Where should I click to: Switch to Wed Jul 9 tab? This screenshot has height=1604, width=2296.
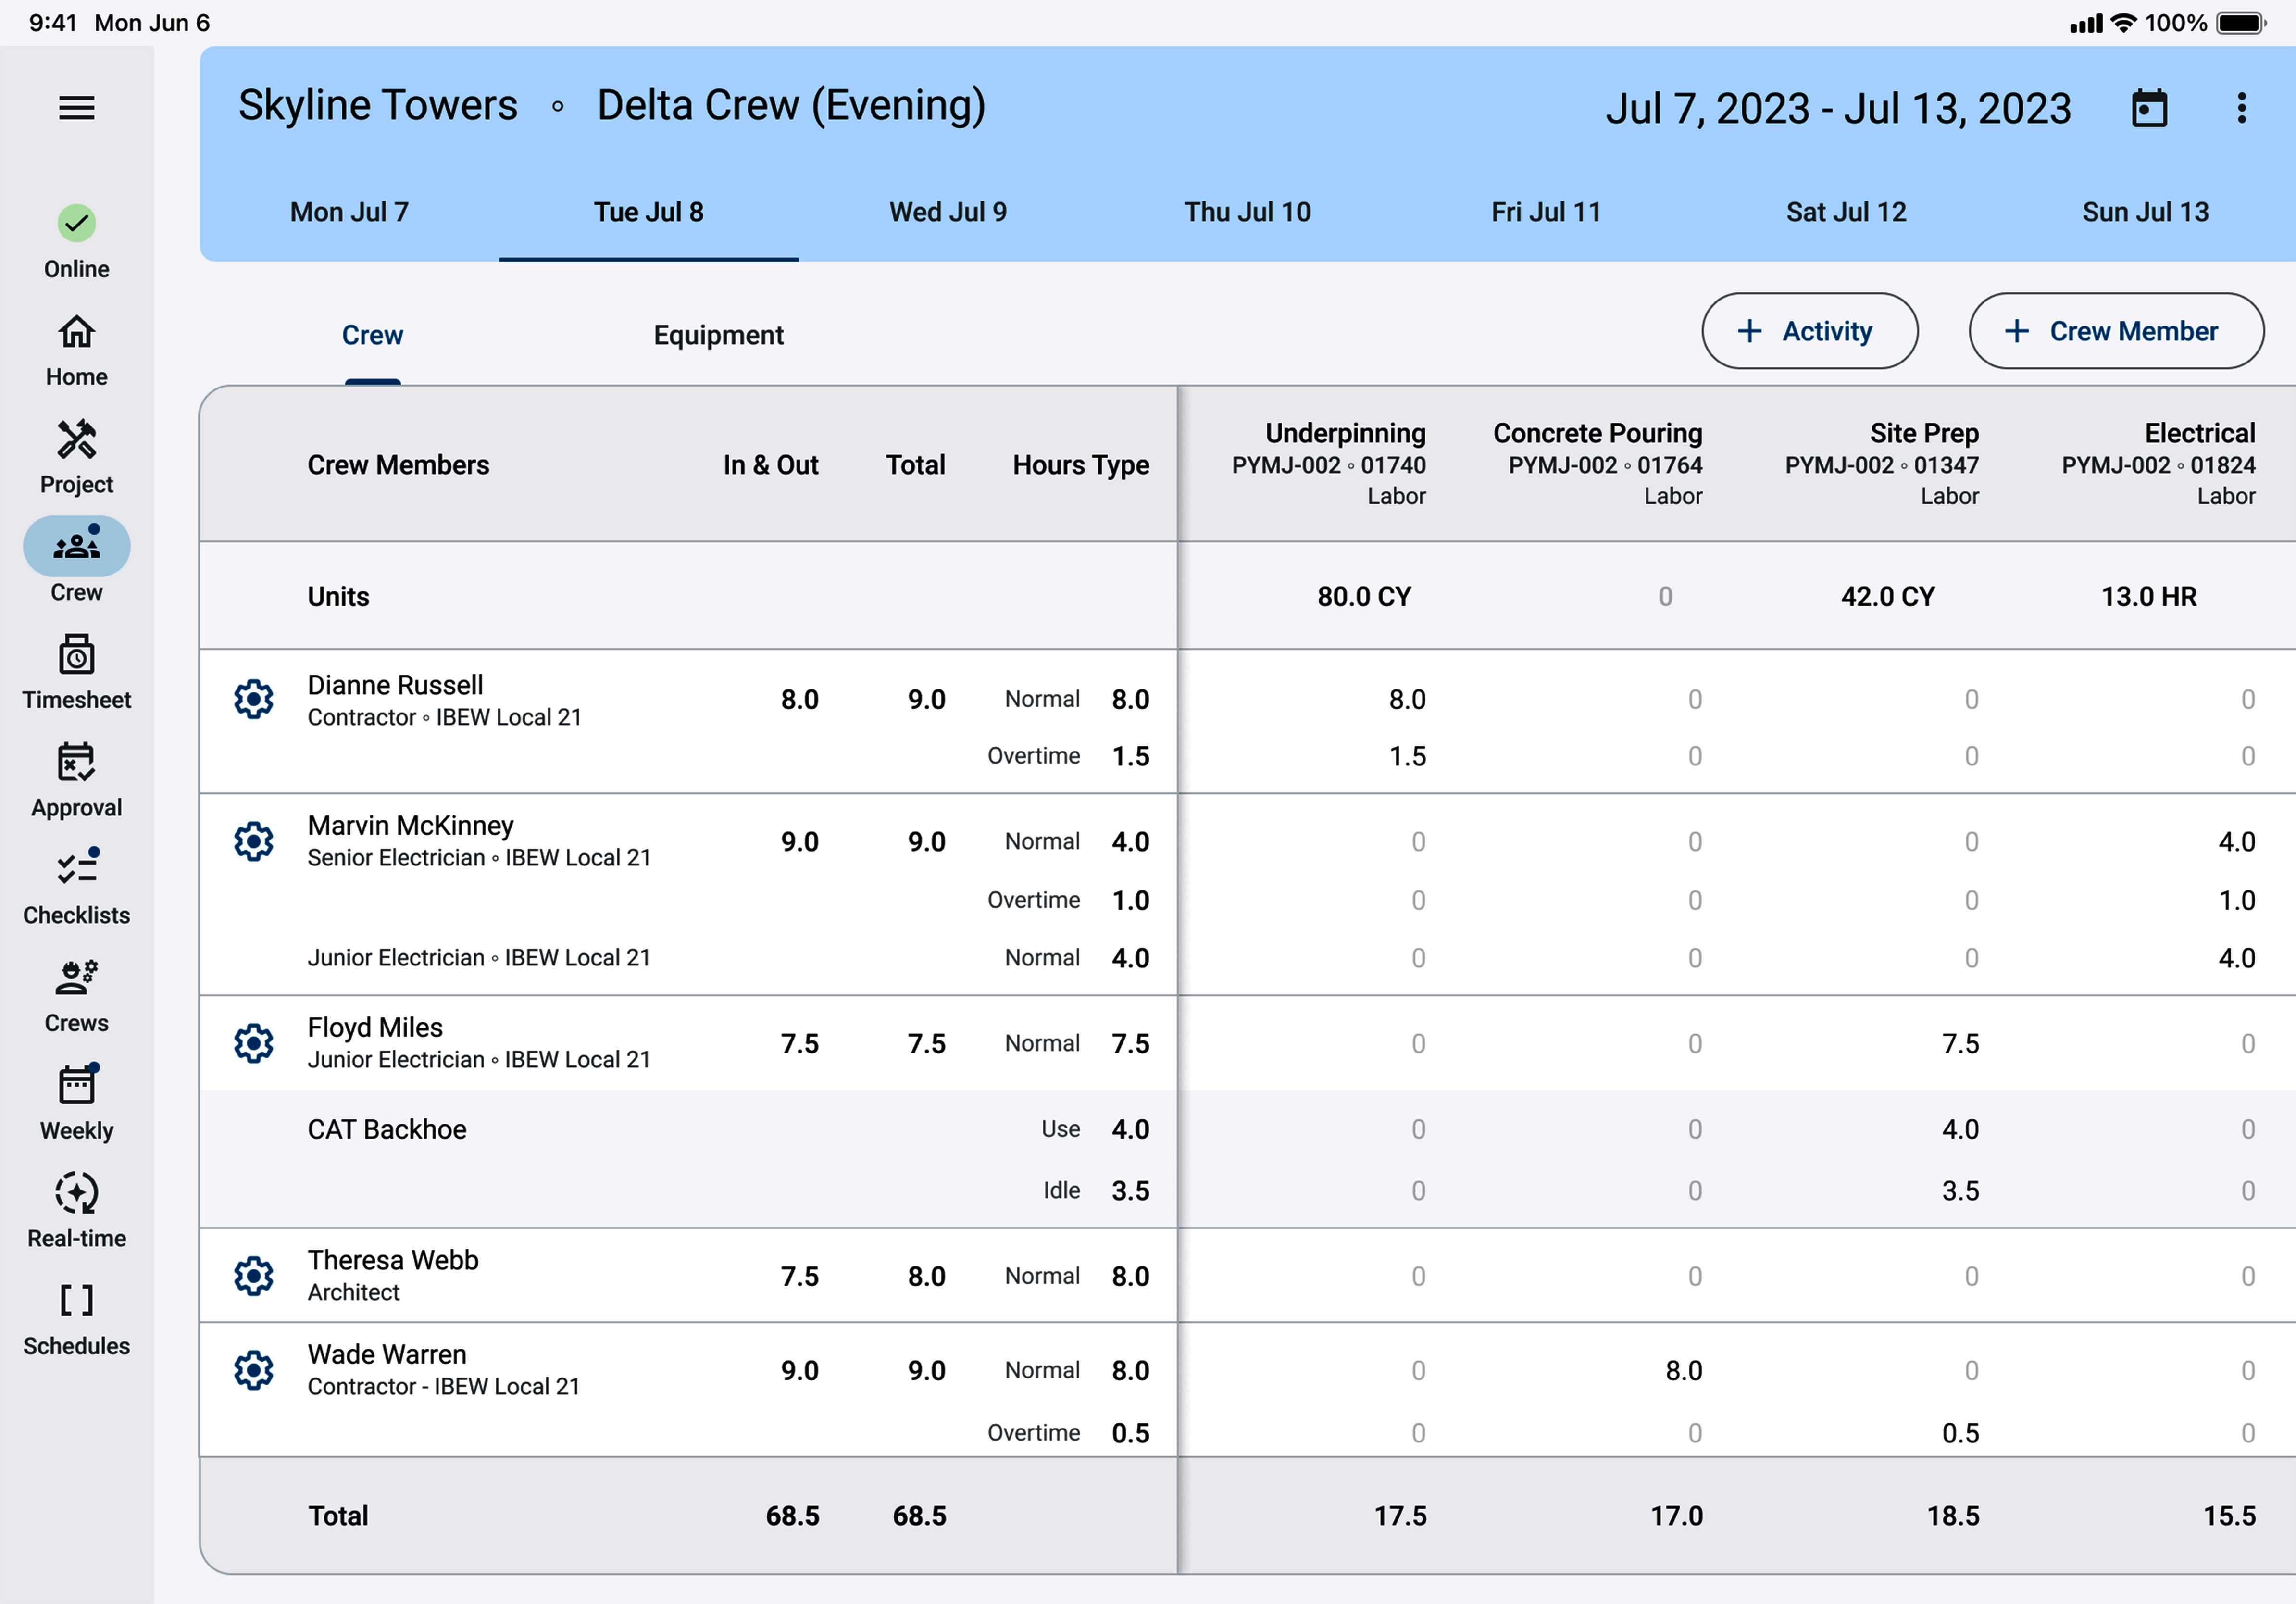[947, 212]
